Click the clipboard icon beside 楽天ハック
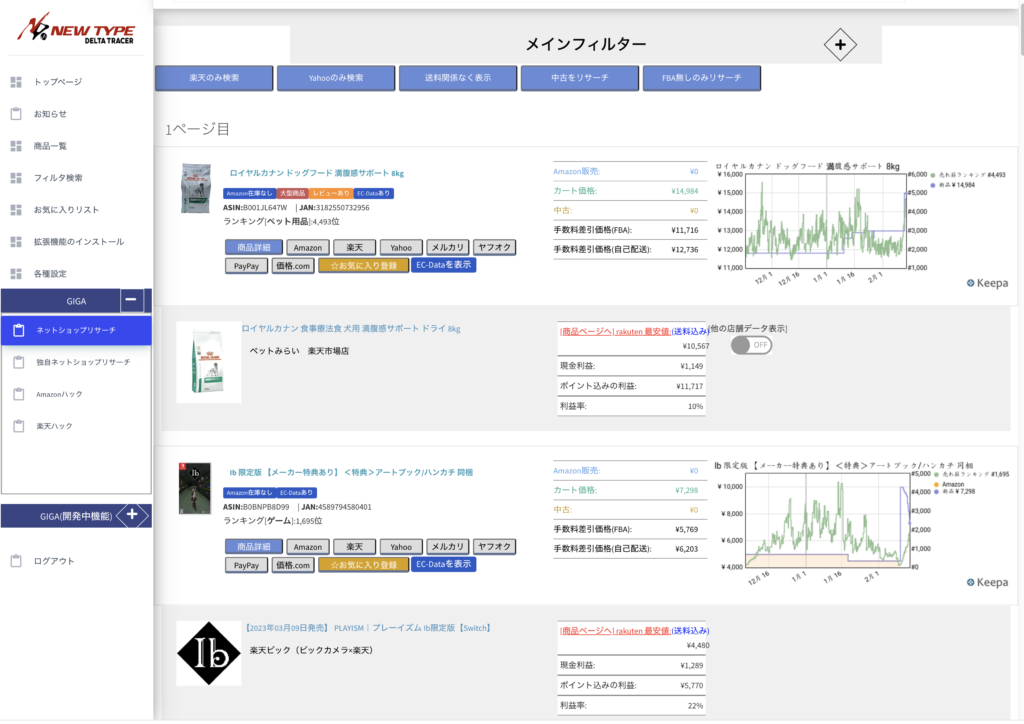The width and height of the screenshot is (1024, 724). click(x=19, y=426)
